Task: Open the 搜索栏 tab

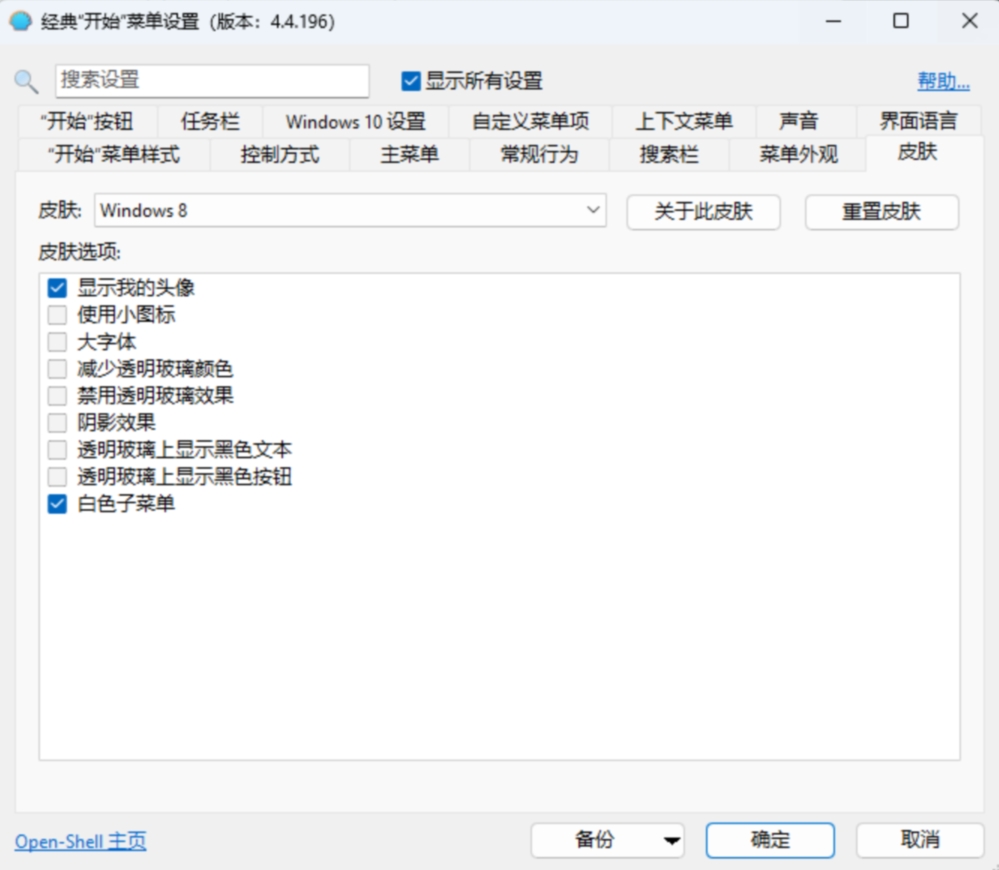Action: pyautogui.click(x=669, y=155)
